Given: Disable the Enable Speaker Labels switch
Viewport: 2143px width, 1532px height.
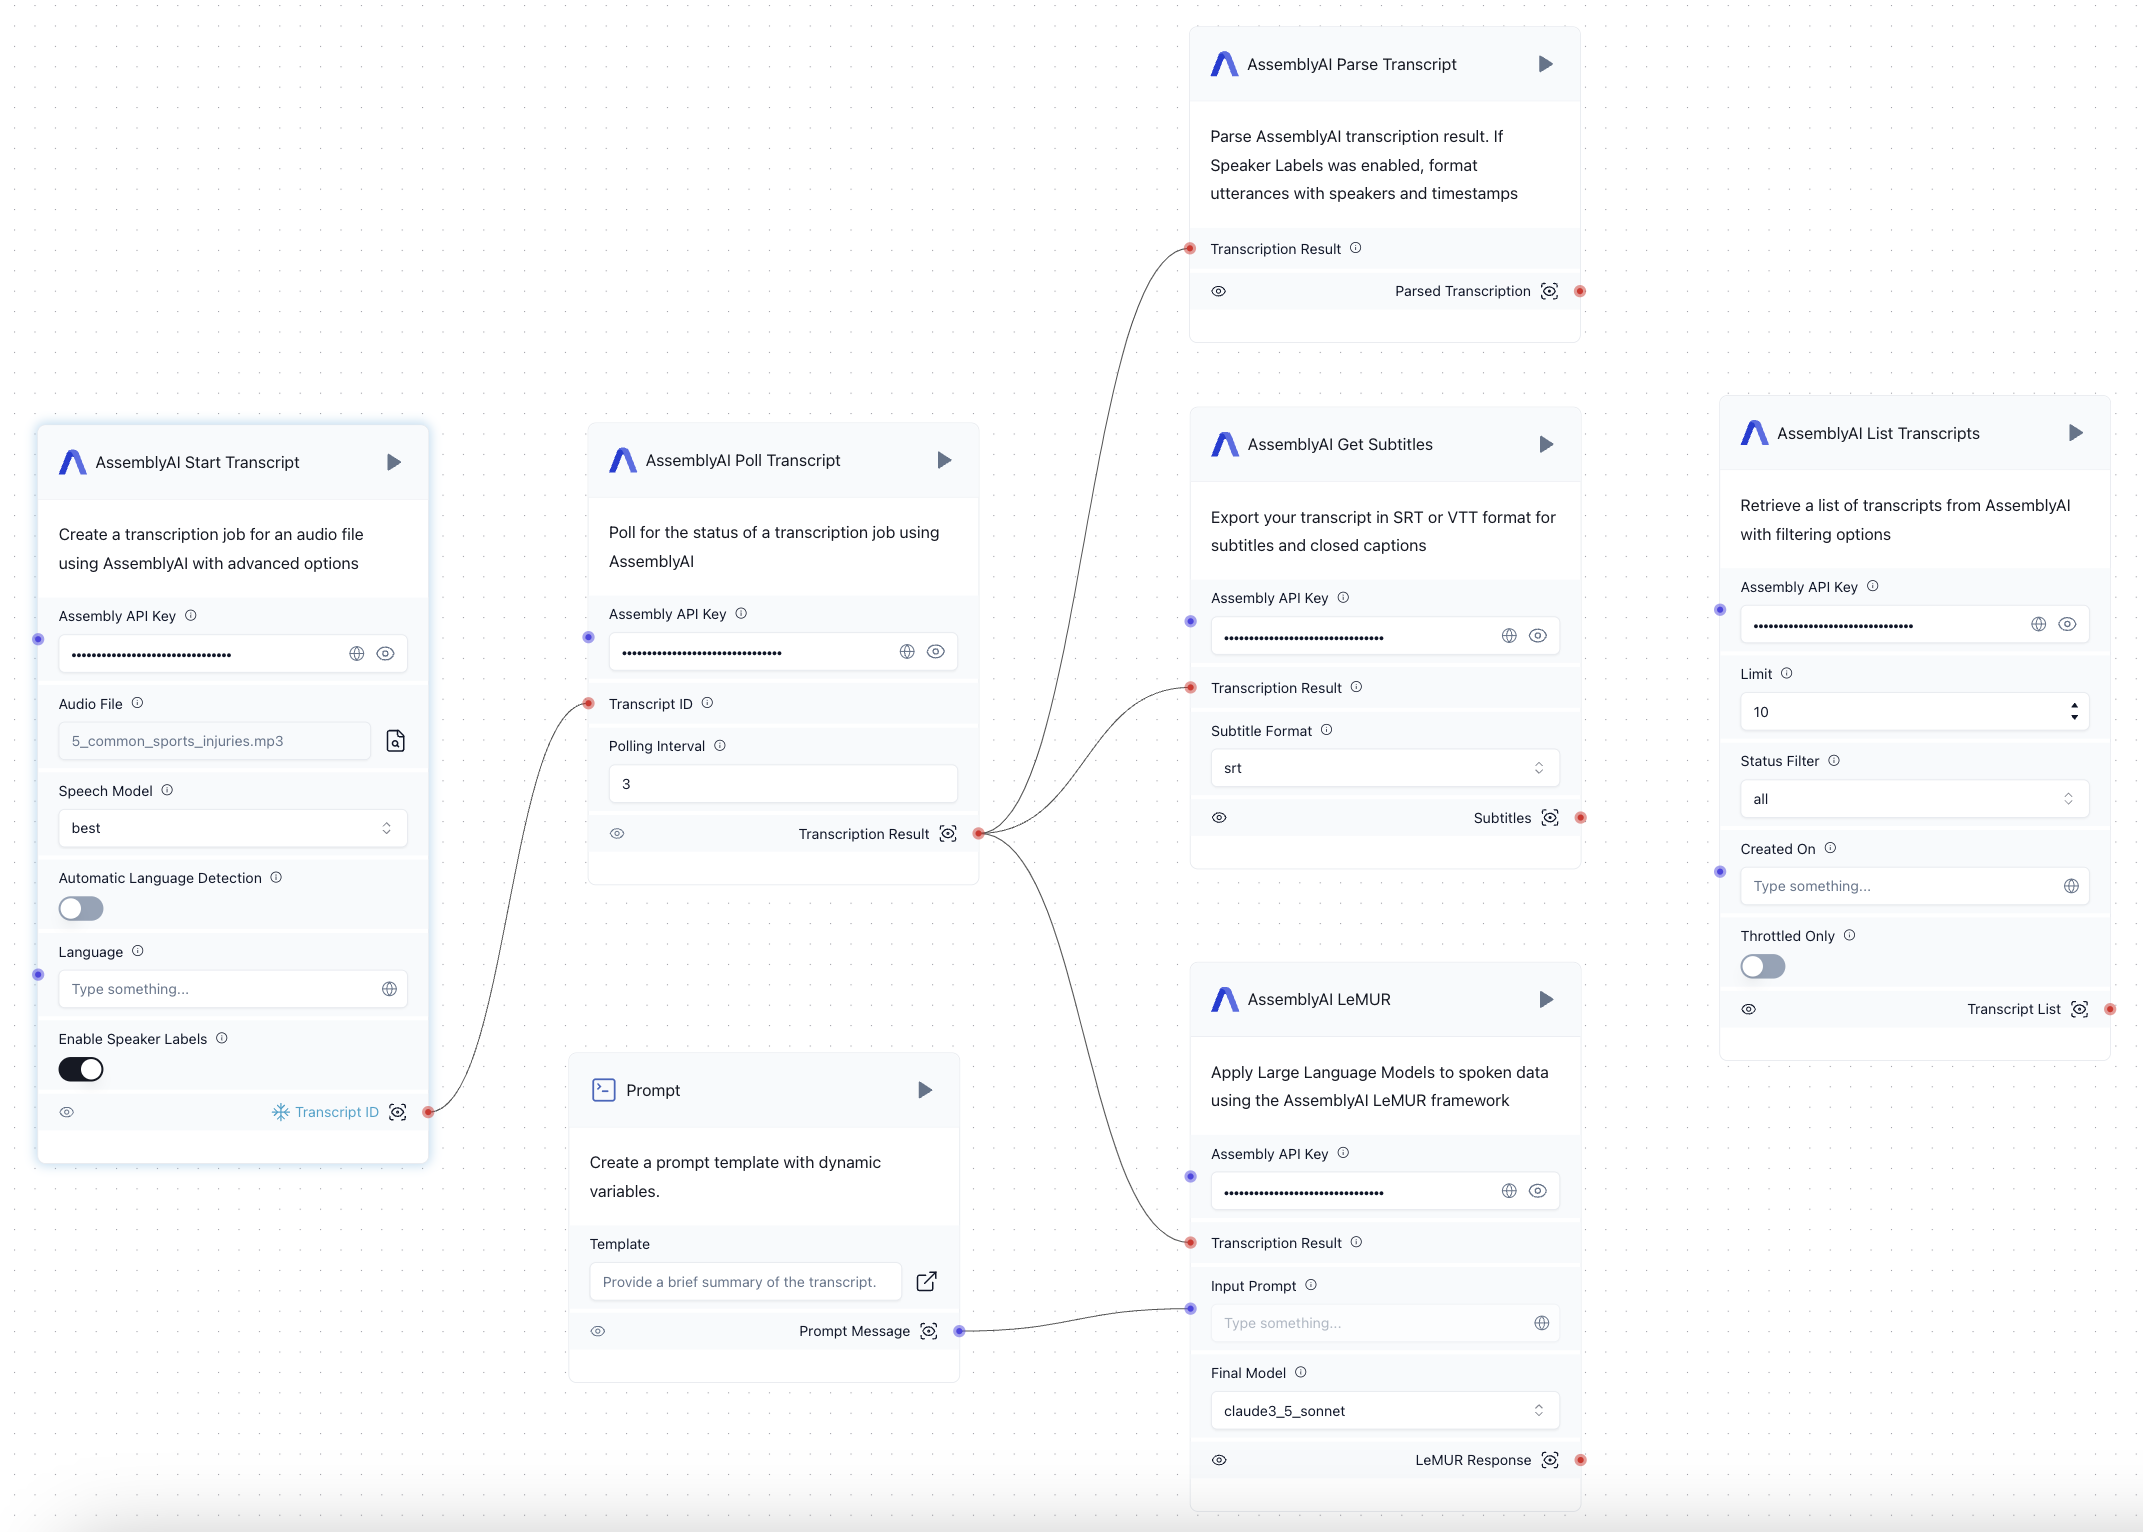Looking at the screenshot, I should click(81, 1069).
